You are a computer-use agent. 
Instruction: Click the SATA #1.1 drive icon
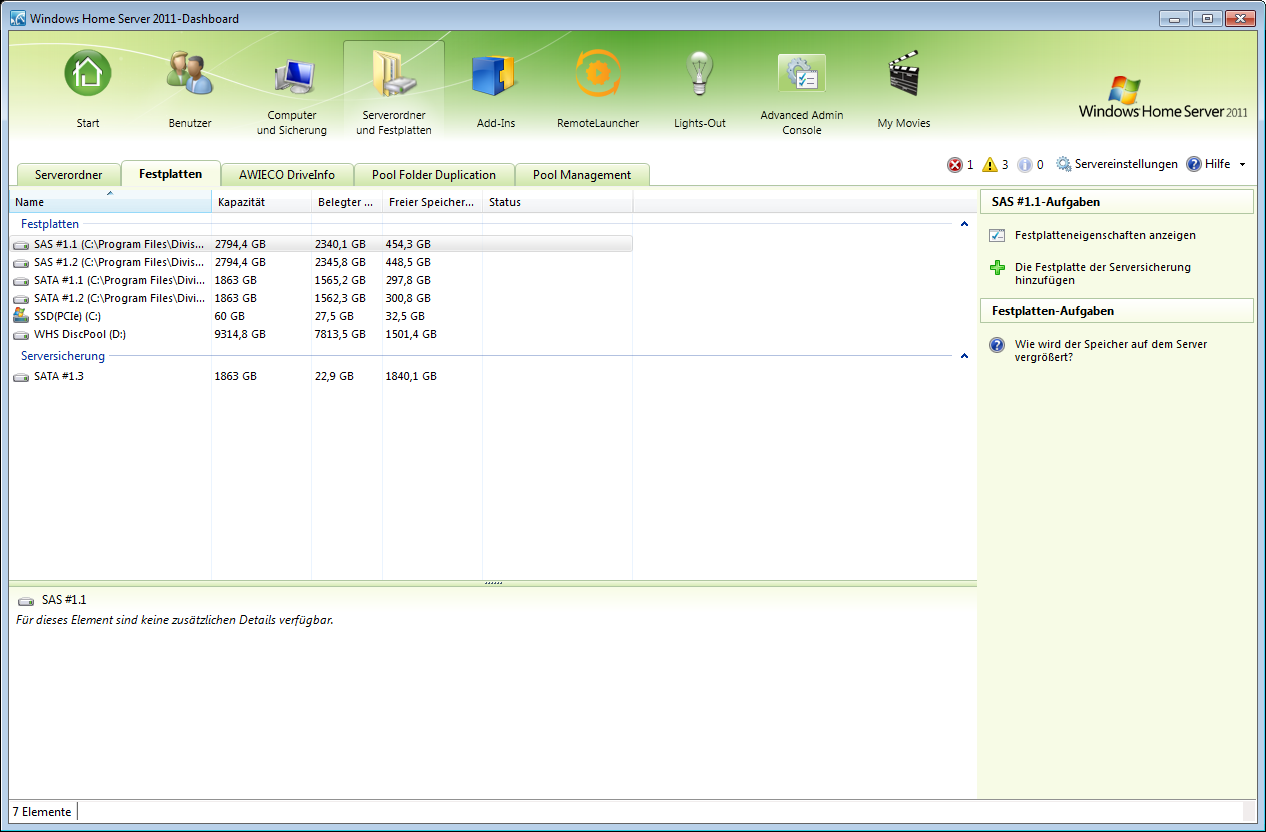pos(22,280)
